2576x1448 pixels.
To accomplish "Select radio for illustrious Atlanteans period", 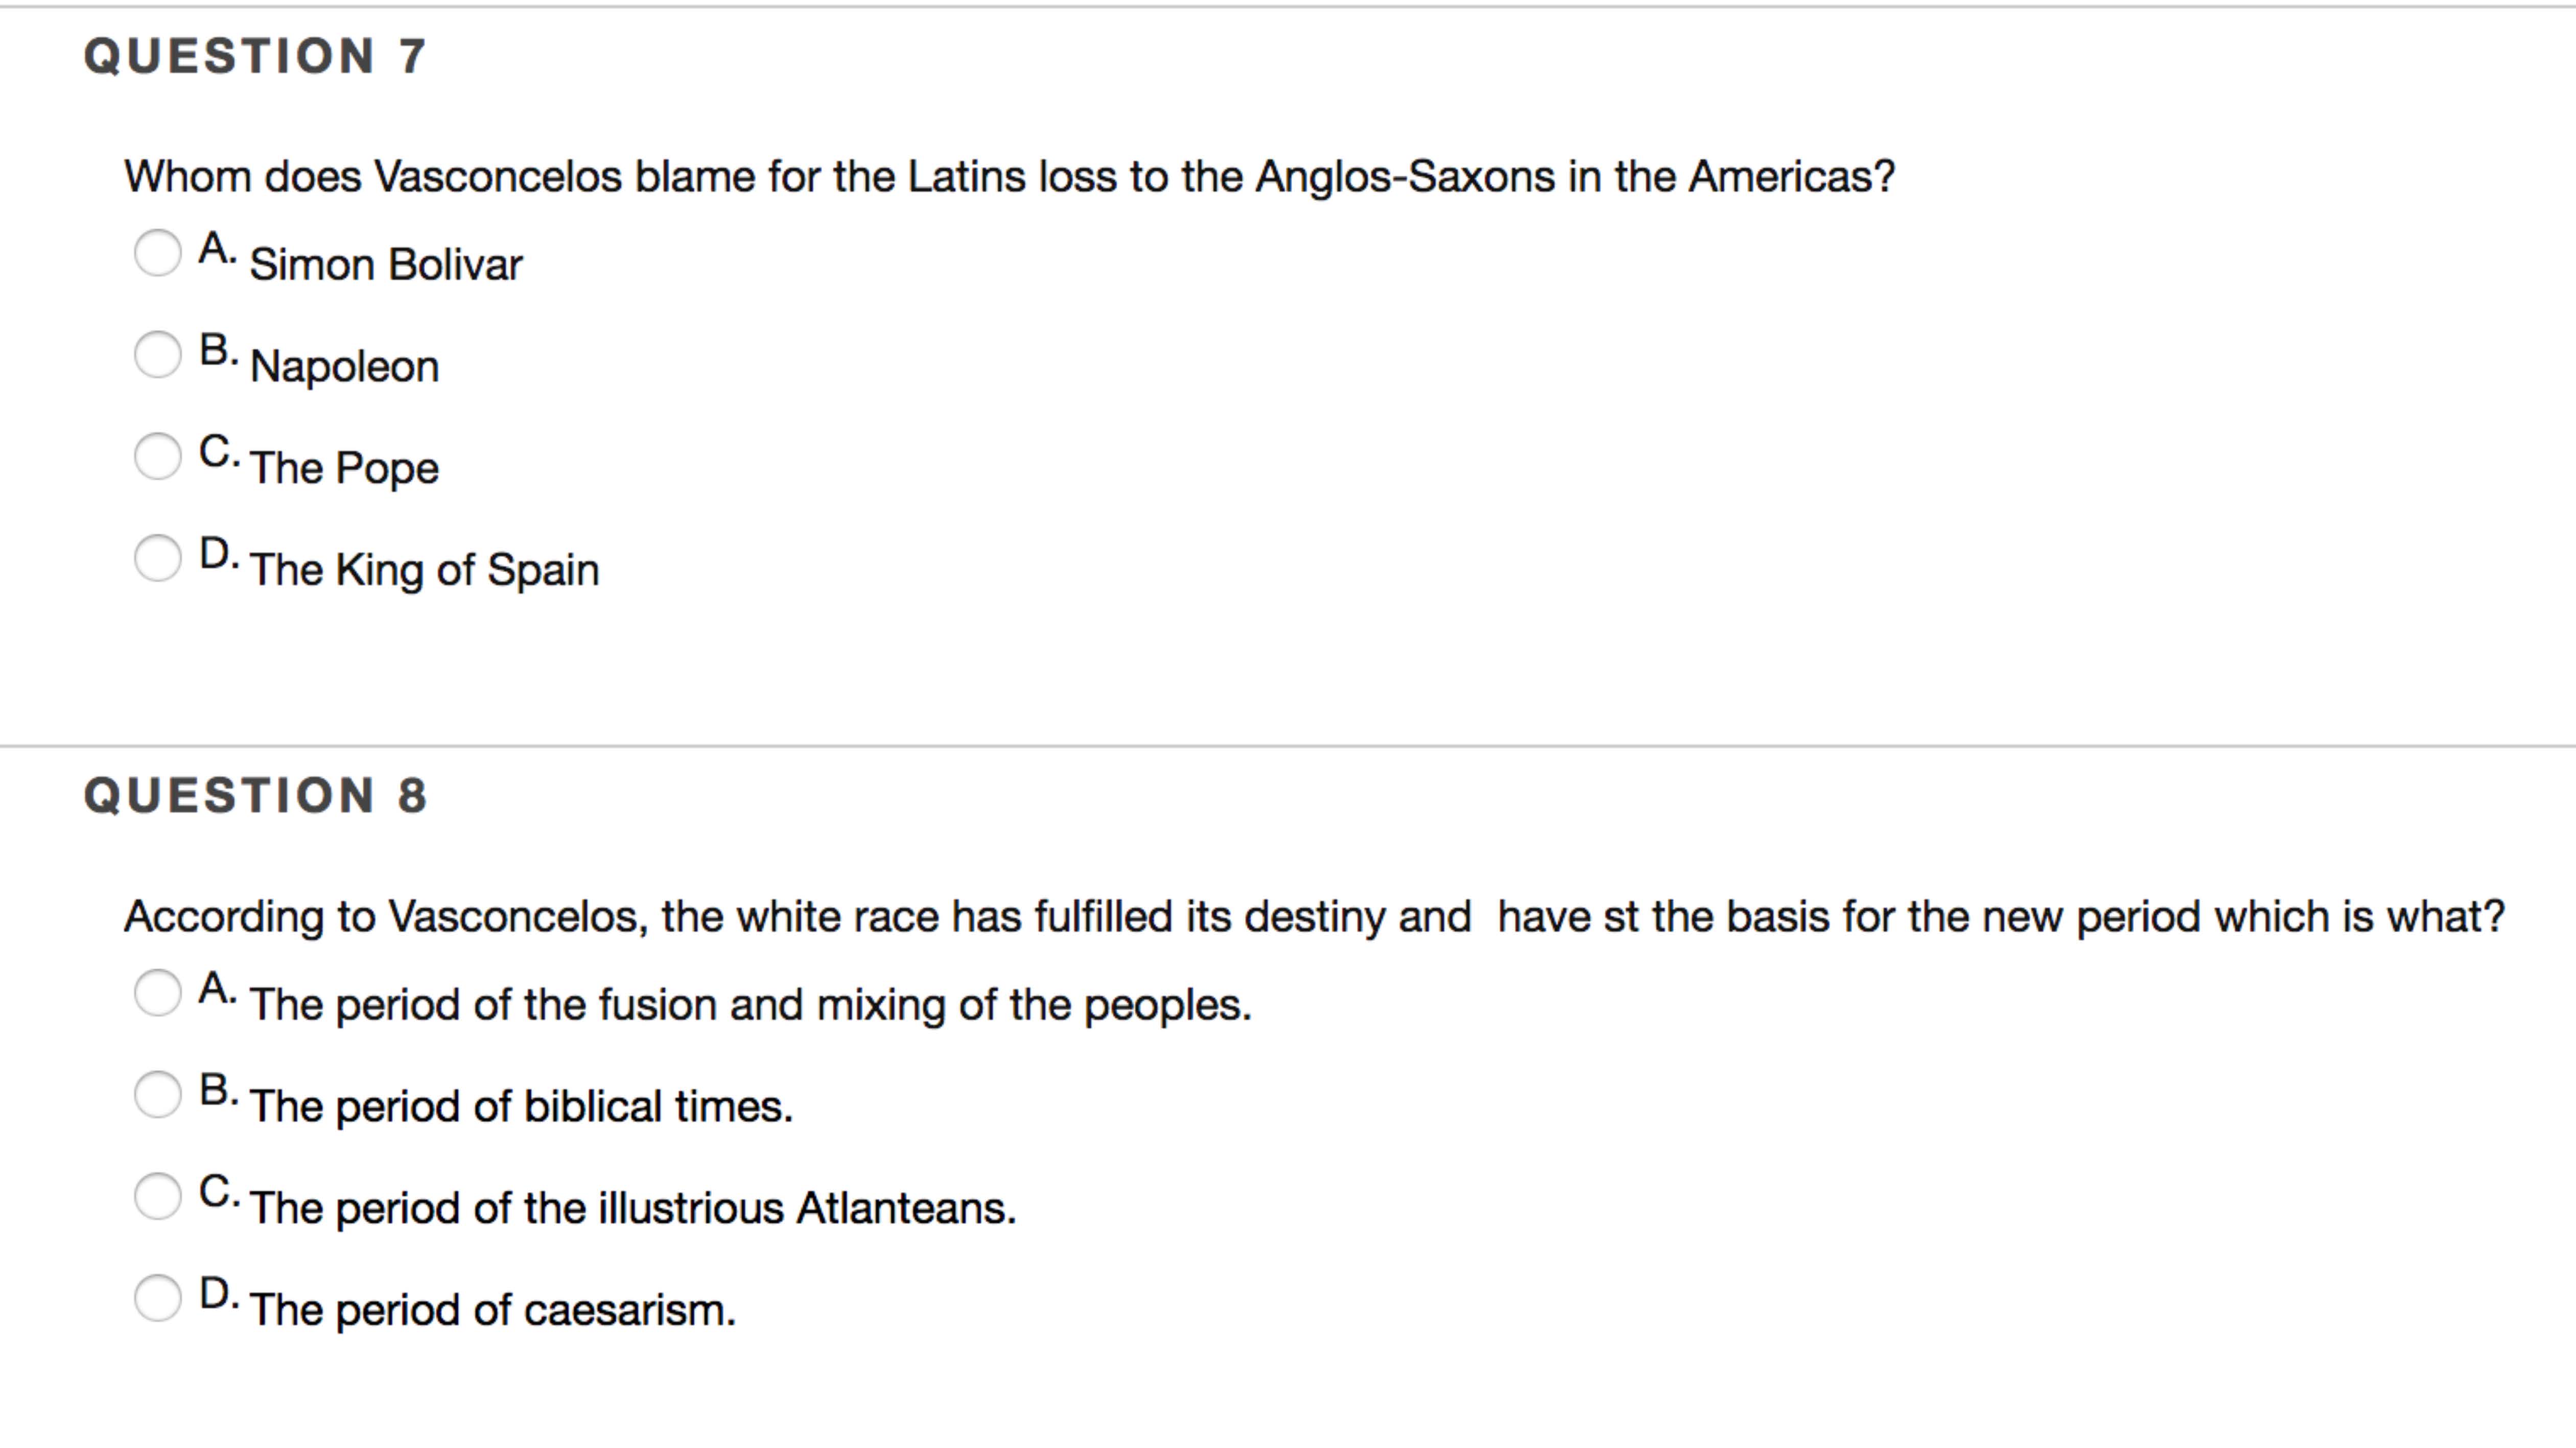I will (158, 1196).
